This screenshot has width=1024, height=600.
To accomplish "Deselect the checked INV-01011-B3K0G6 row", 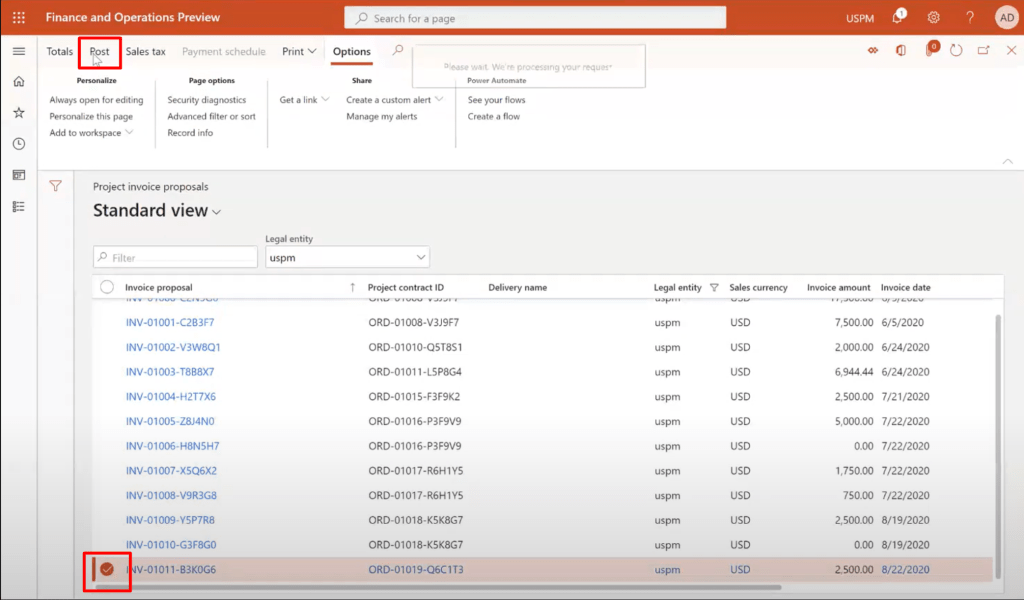I will click(107, 570).
